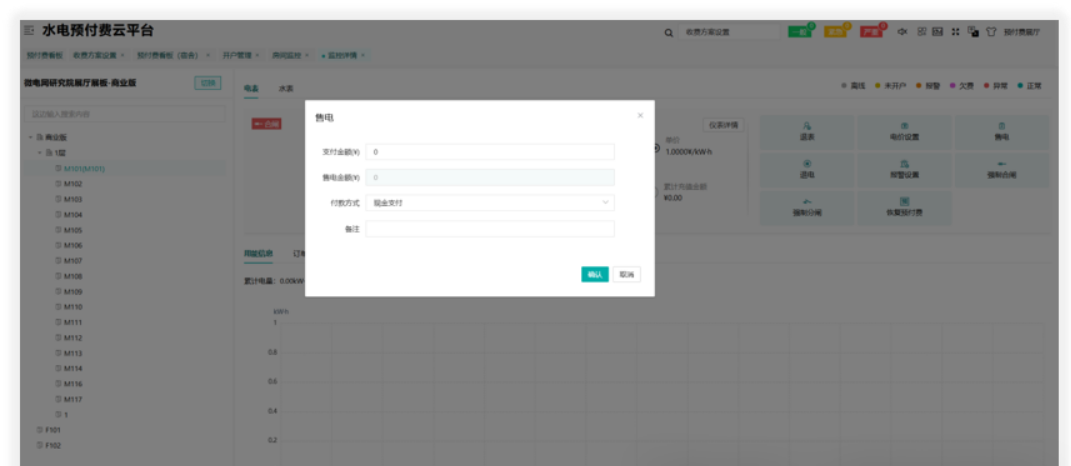1071x466 pixels.
Task: Click the 支付金额 input field
Action: pyautogui.click(x=490, y=152)
